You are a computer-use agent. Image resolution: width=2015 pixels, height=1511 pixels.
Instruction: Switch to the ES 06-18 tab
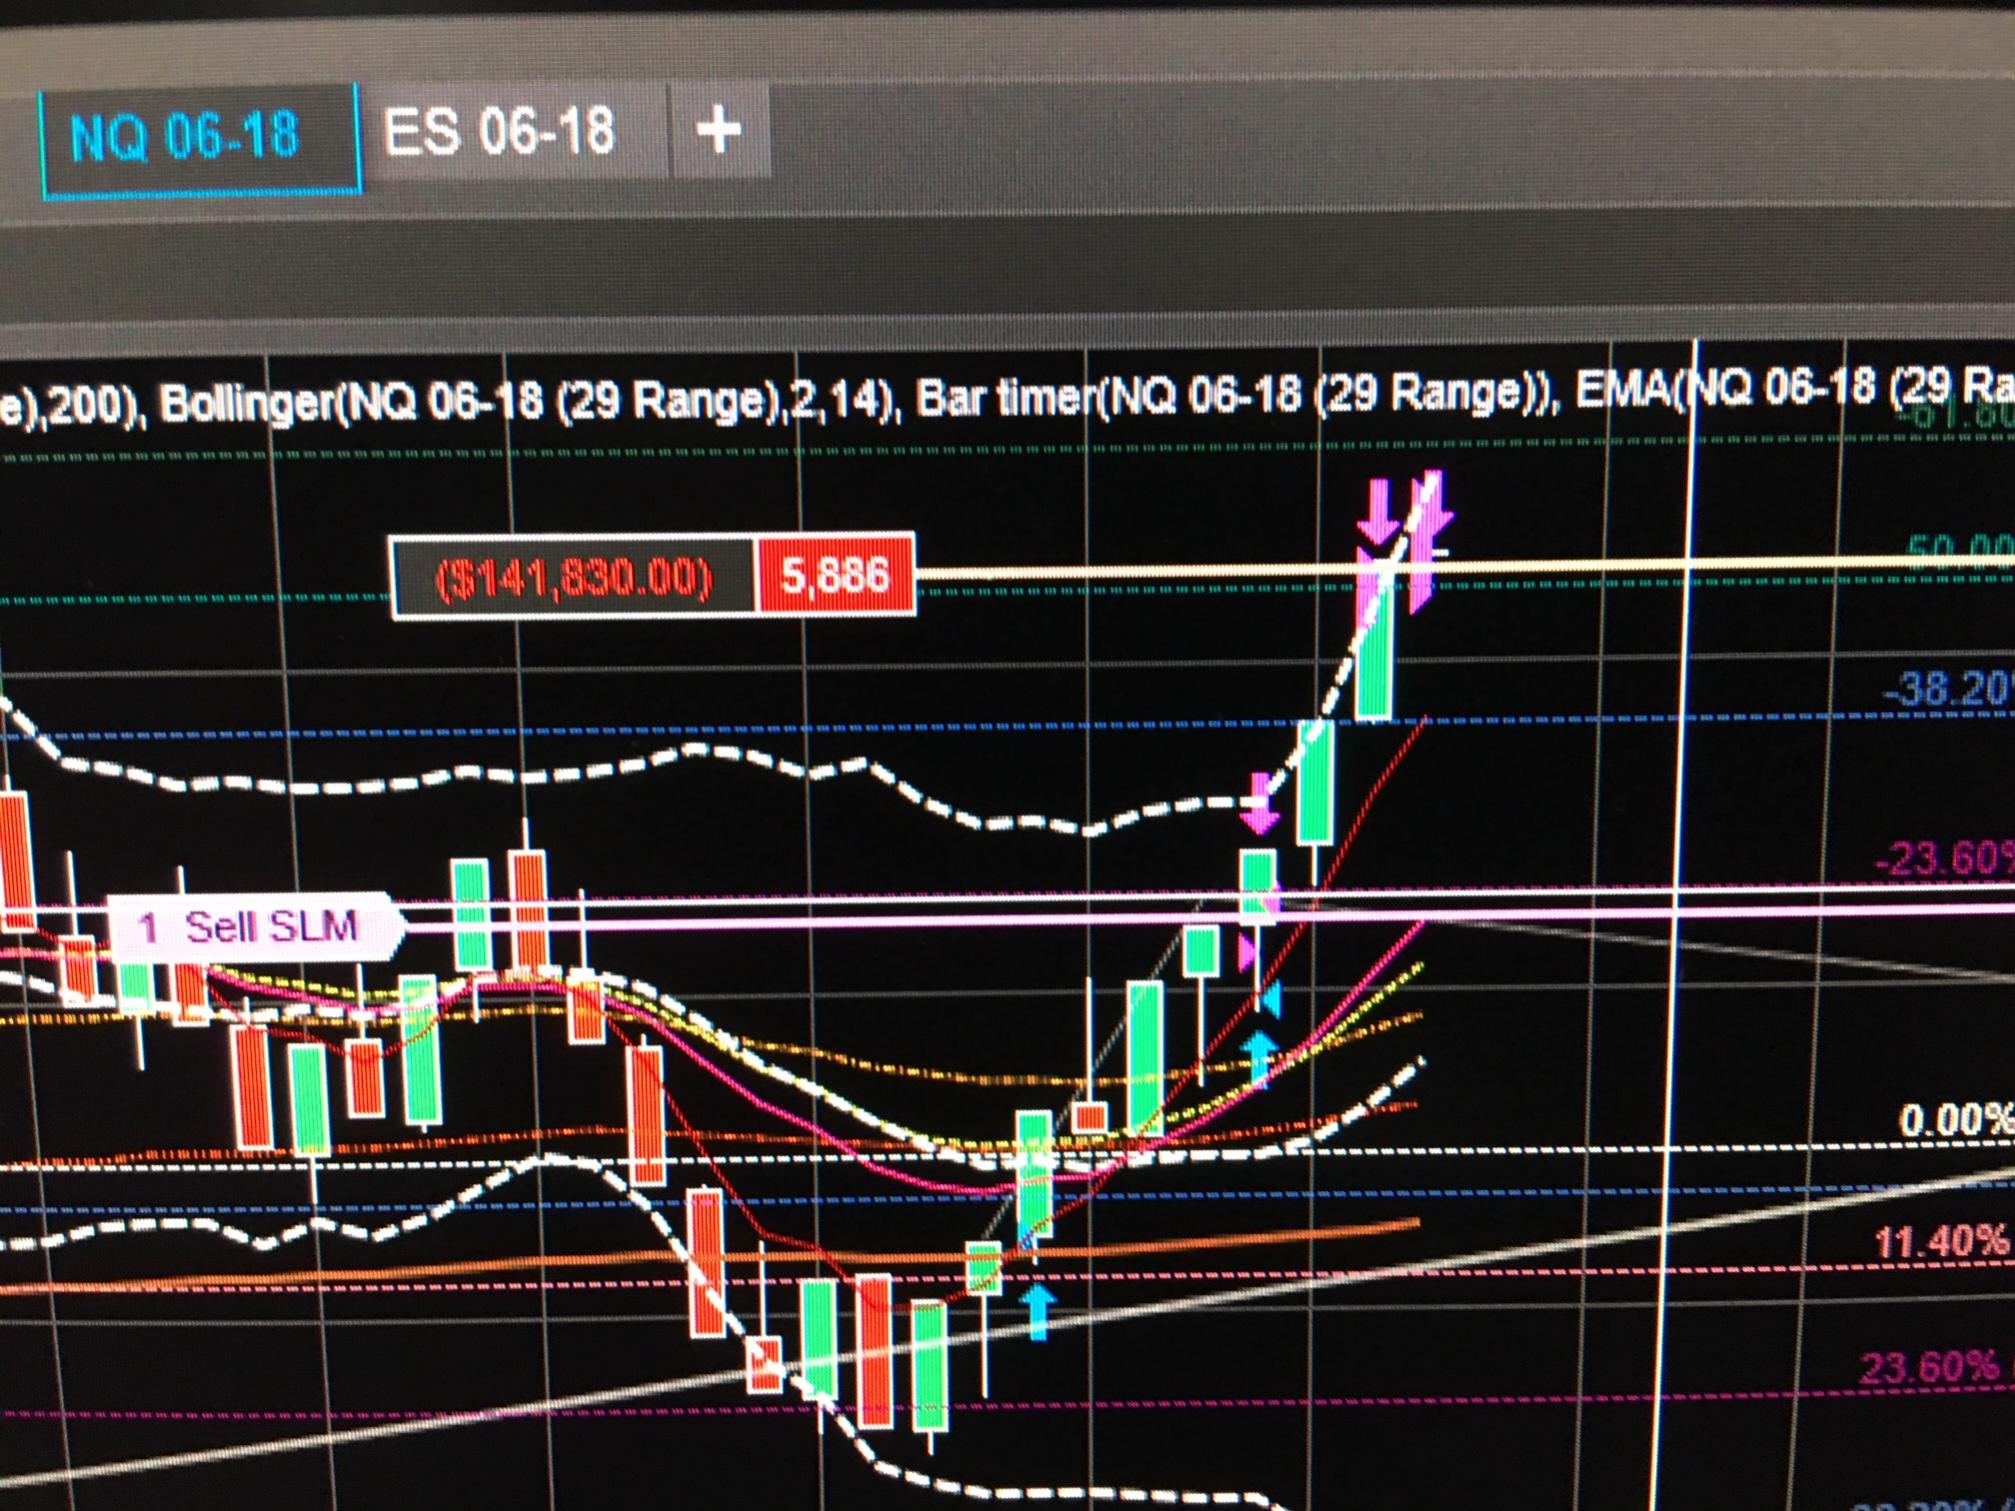pyautogui.click(x=499, y=133)
